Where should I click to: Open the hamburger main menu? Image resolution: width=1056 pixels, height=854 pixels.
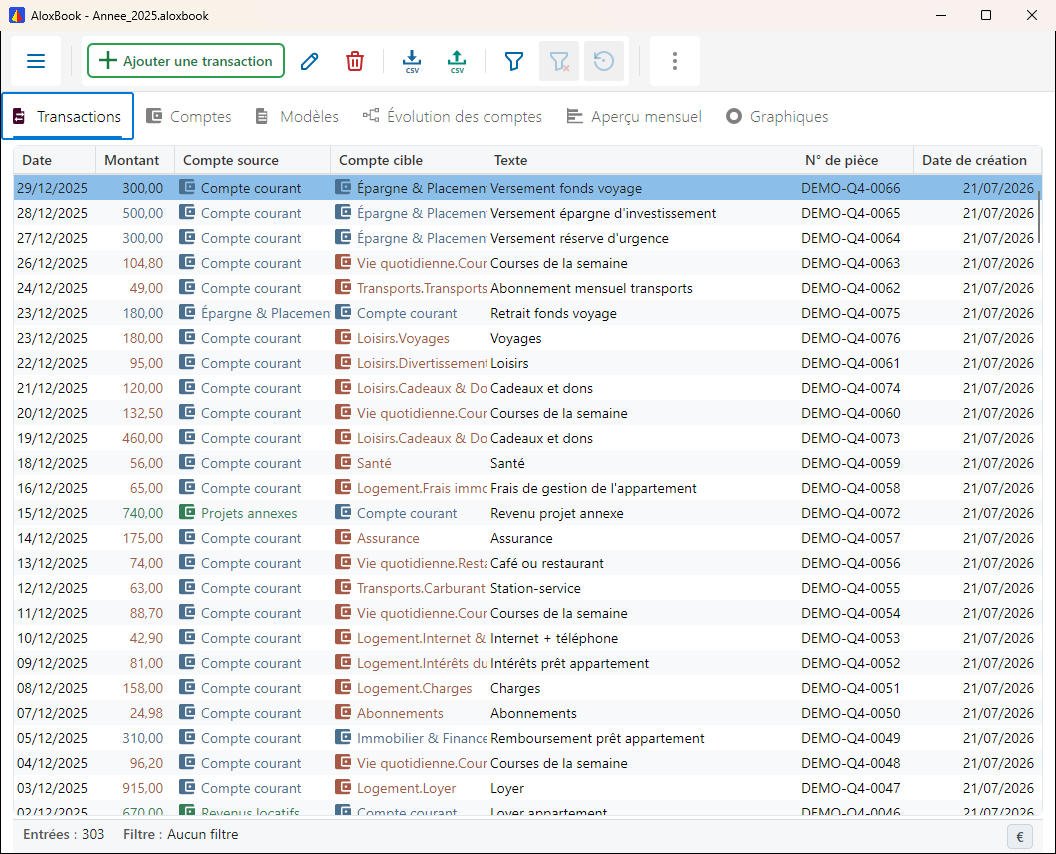click(x=36, y=61)
